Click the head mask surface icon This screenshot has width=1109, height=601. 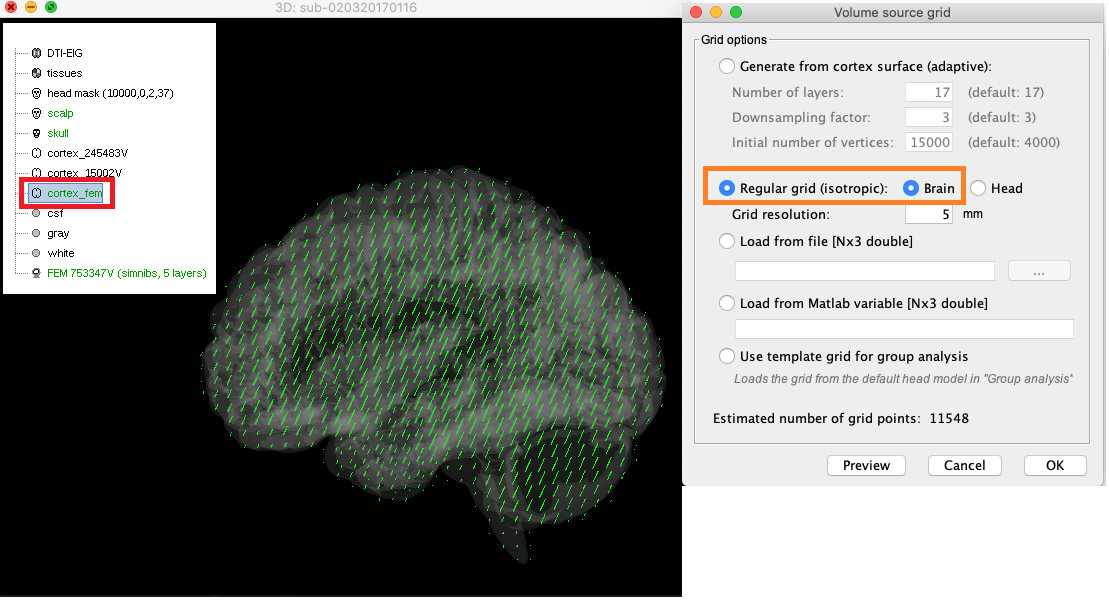click(x=37, y=93)
